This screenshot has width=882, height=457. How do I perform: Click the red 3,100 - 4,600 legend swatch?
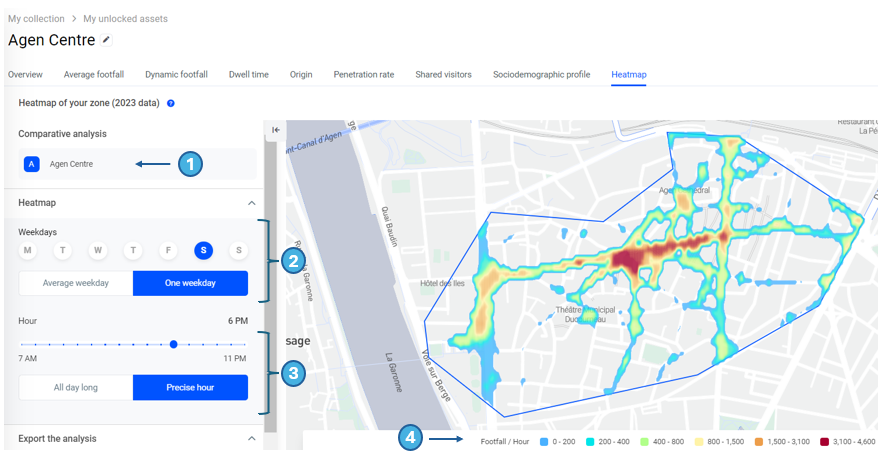823,441
